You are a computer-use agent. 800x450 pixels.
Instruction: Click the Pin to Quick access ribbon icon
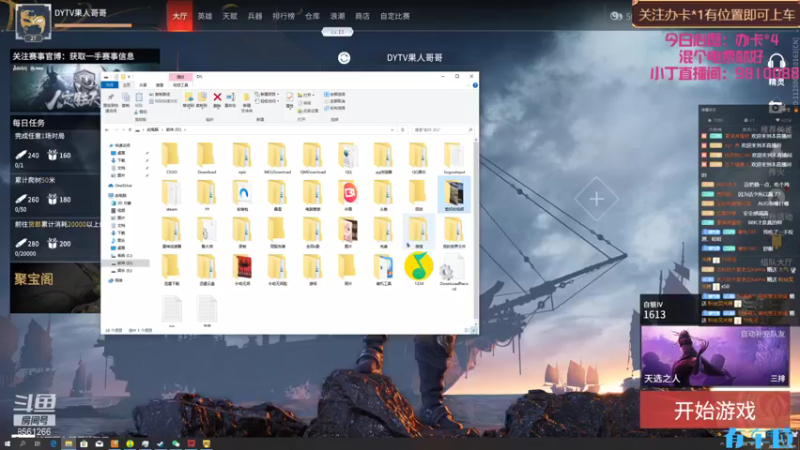click(x=111, y=98)
